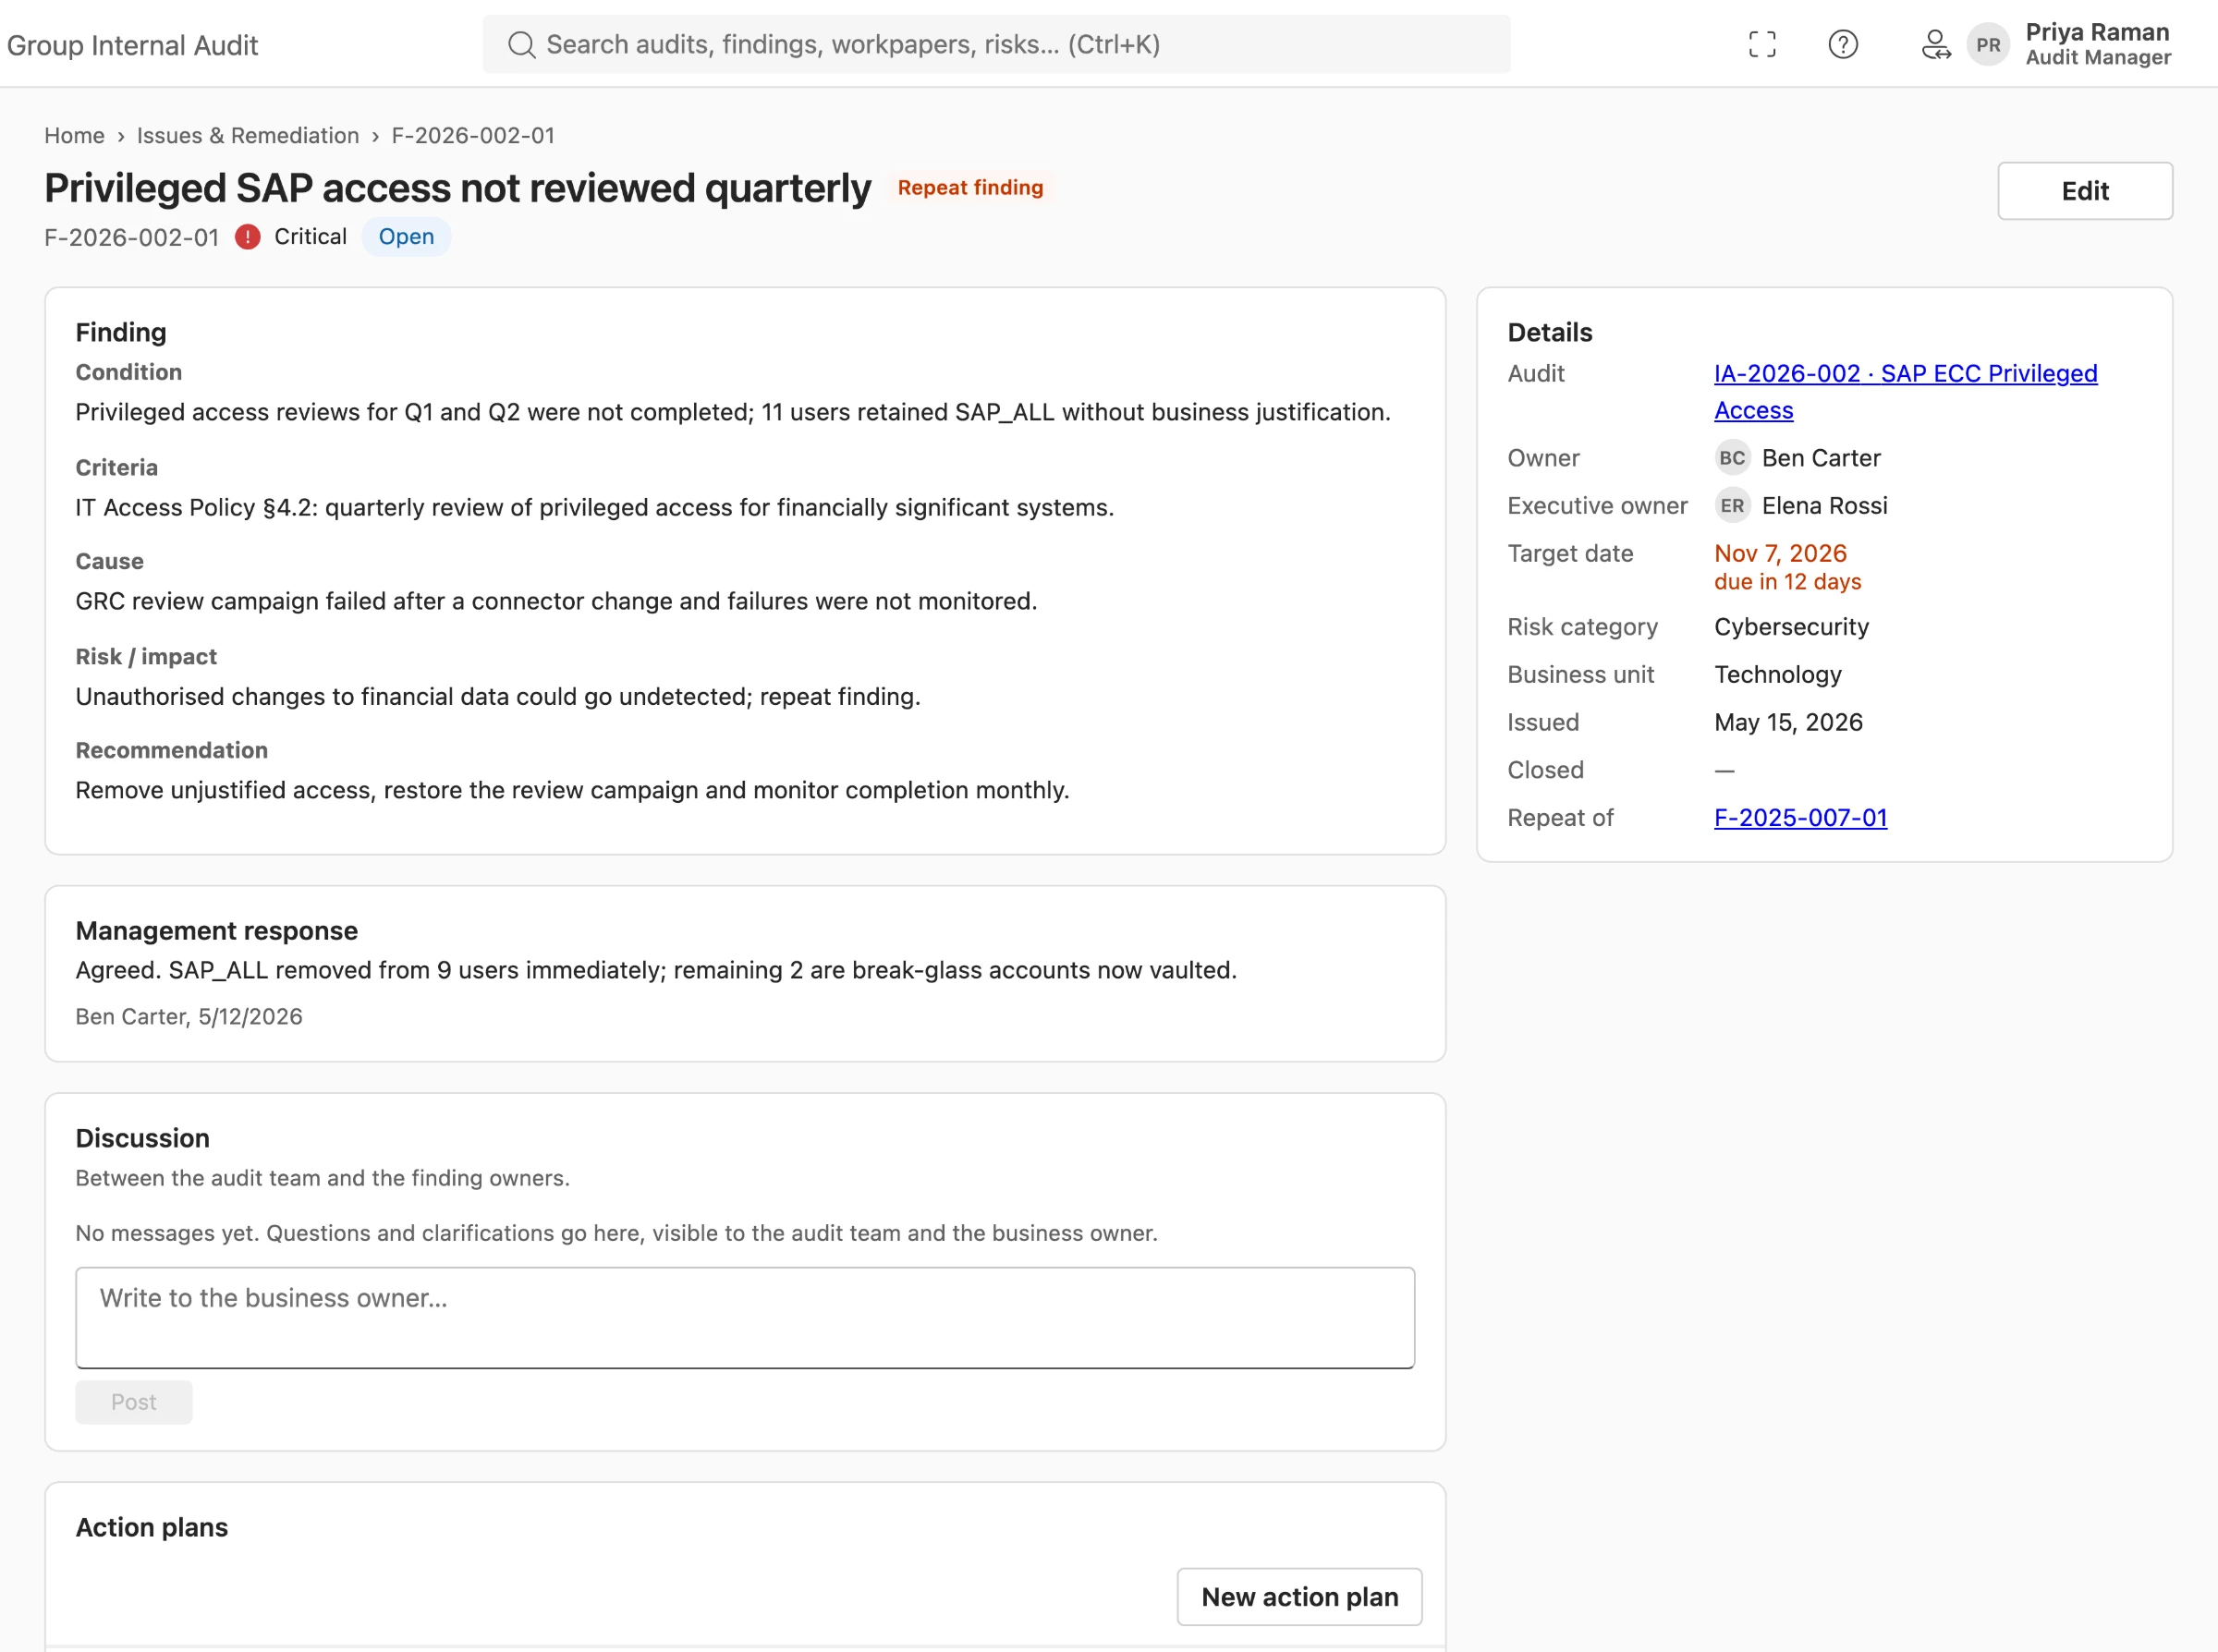Click the Edit button
This screenshot has height=1652, width=2218.
(2084, 191)
